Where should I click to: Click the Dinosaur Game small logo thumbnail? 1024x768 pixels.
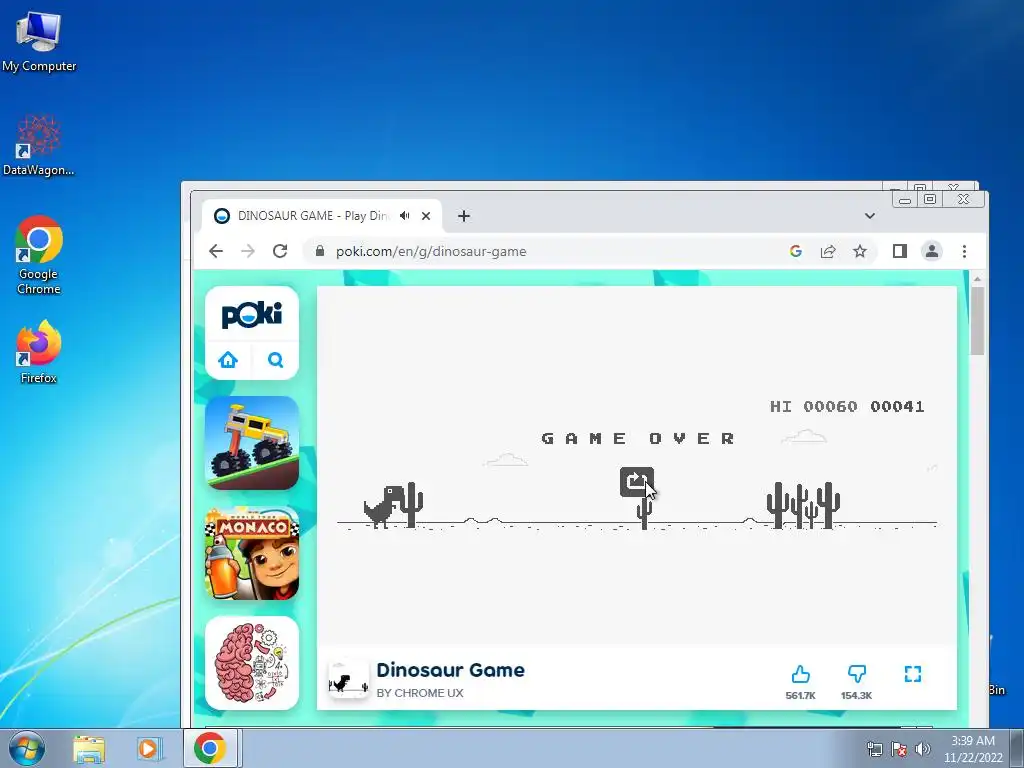[348, 679]
